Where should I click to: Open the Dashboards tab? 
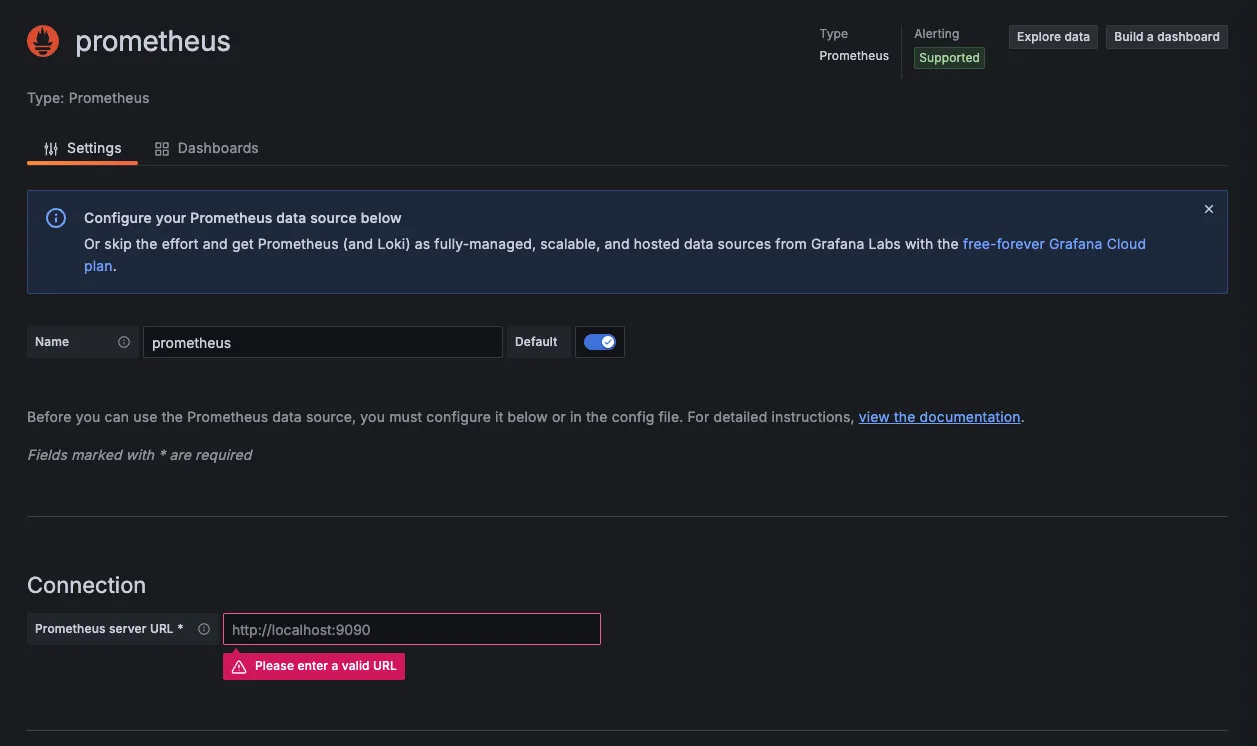(x=207, y=148)
